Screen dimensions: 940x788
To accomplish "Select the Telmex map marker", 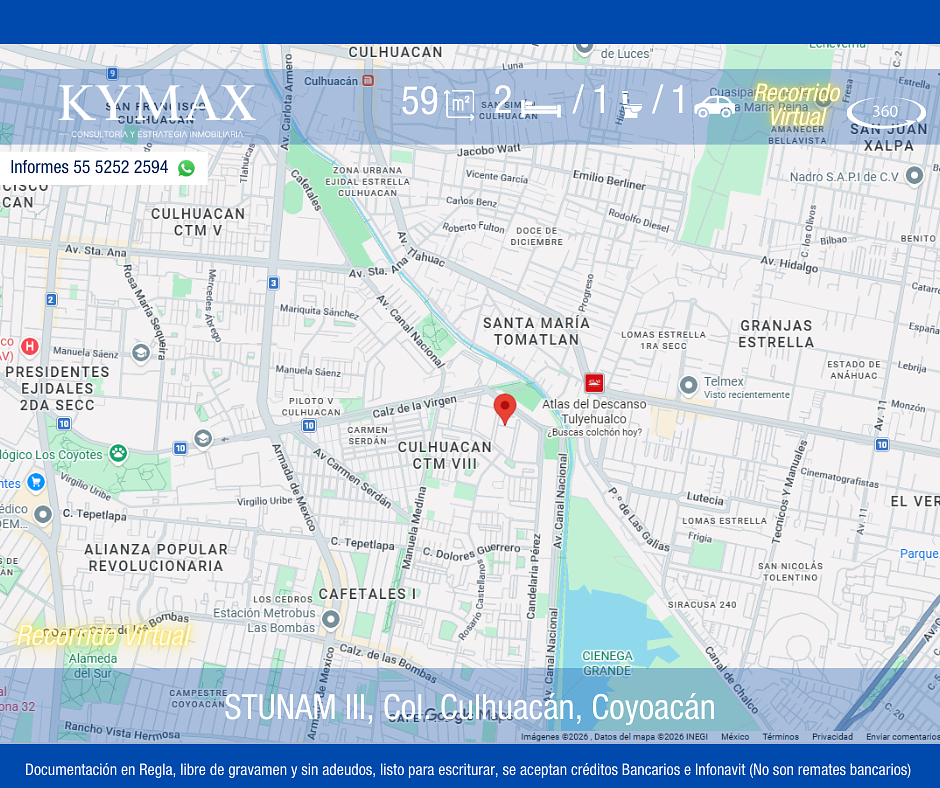I will click(688, 385).
